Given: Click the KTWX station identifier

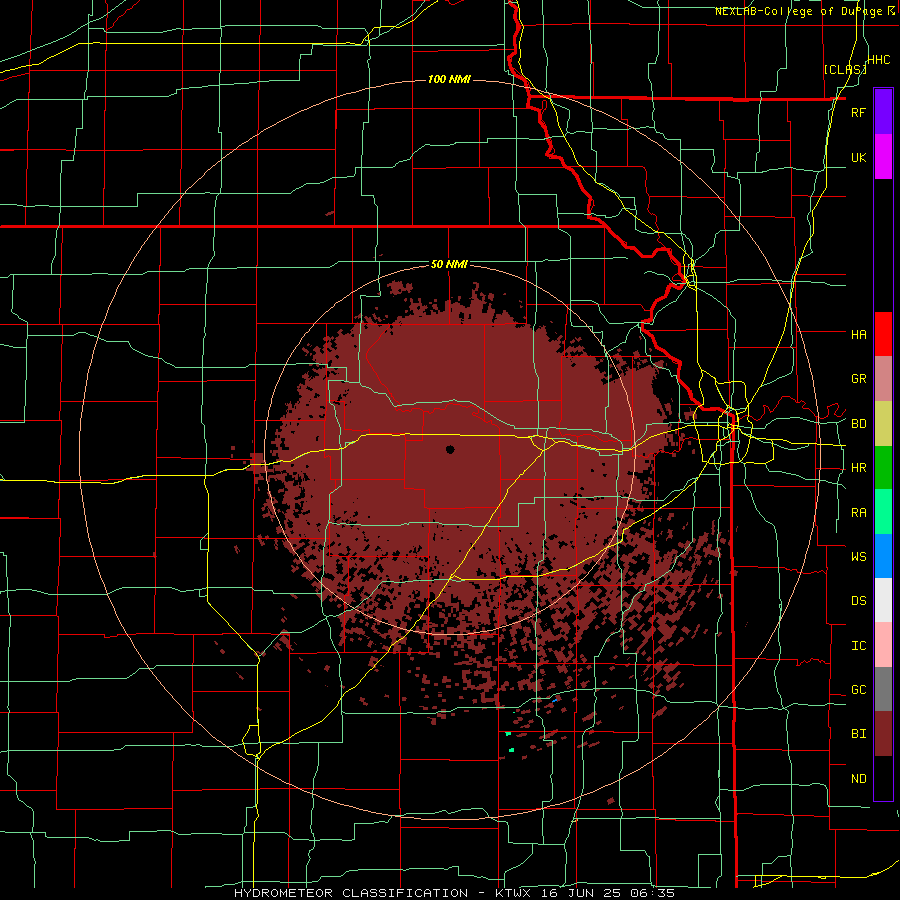Looking at the screenshot, I should (515, 893).
